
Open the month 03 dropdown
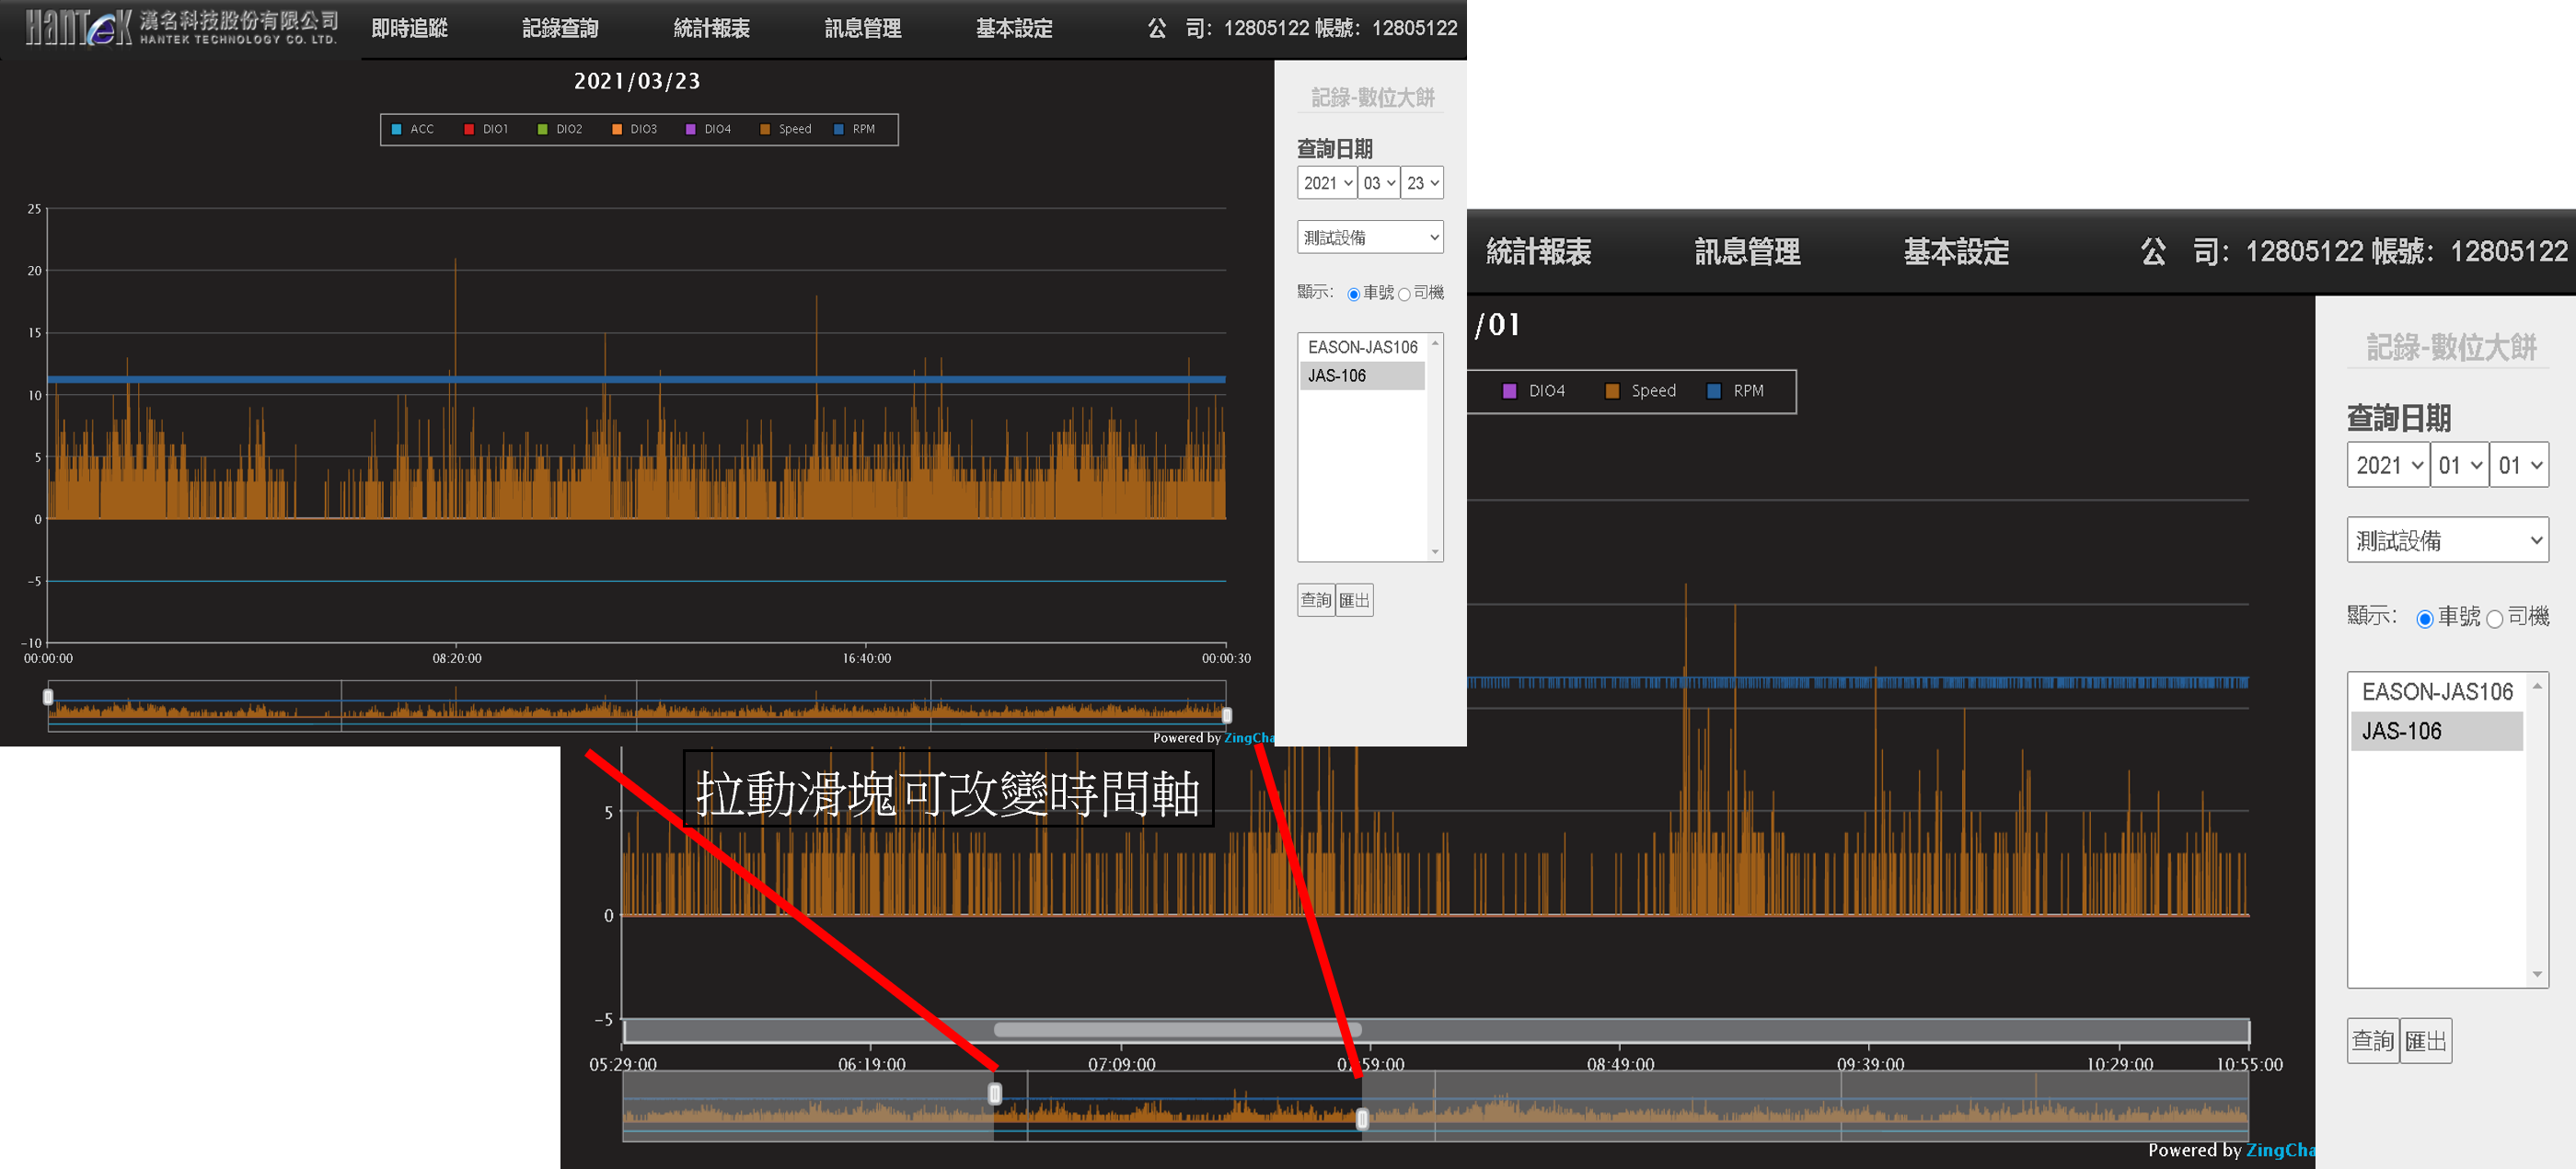click(x=1379, y=183)
